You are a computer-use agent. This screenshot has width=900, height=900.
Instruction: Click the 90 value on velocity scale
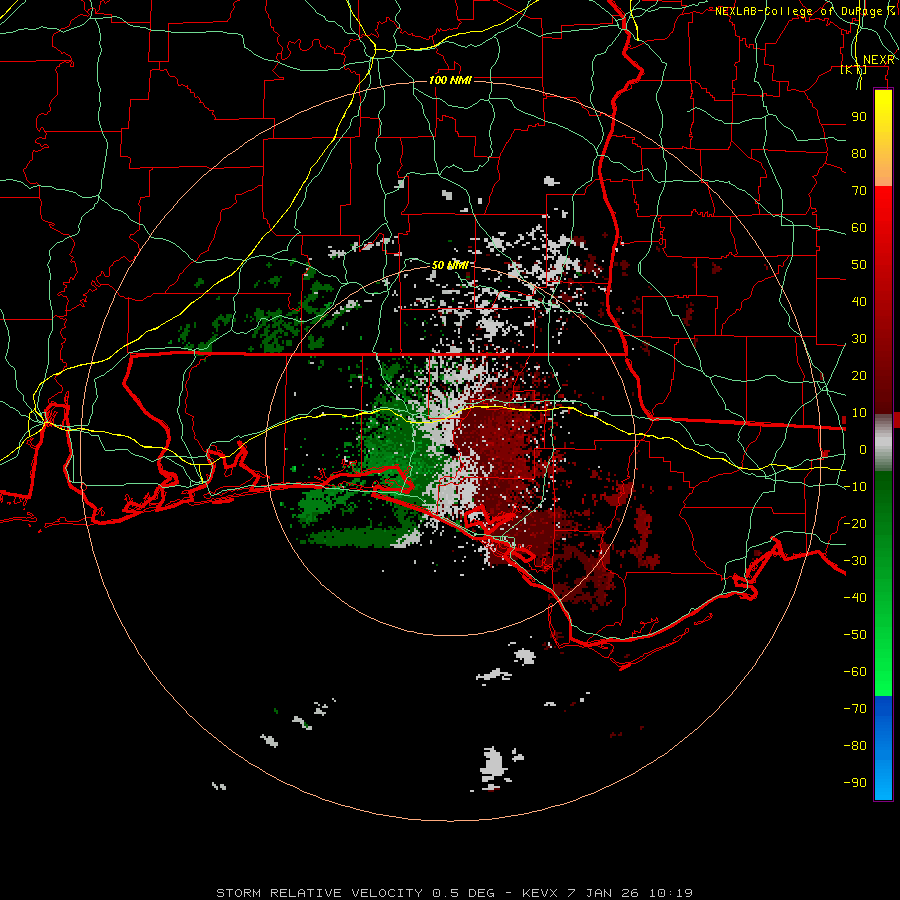[x=859, y=117]
